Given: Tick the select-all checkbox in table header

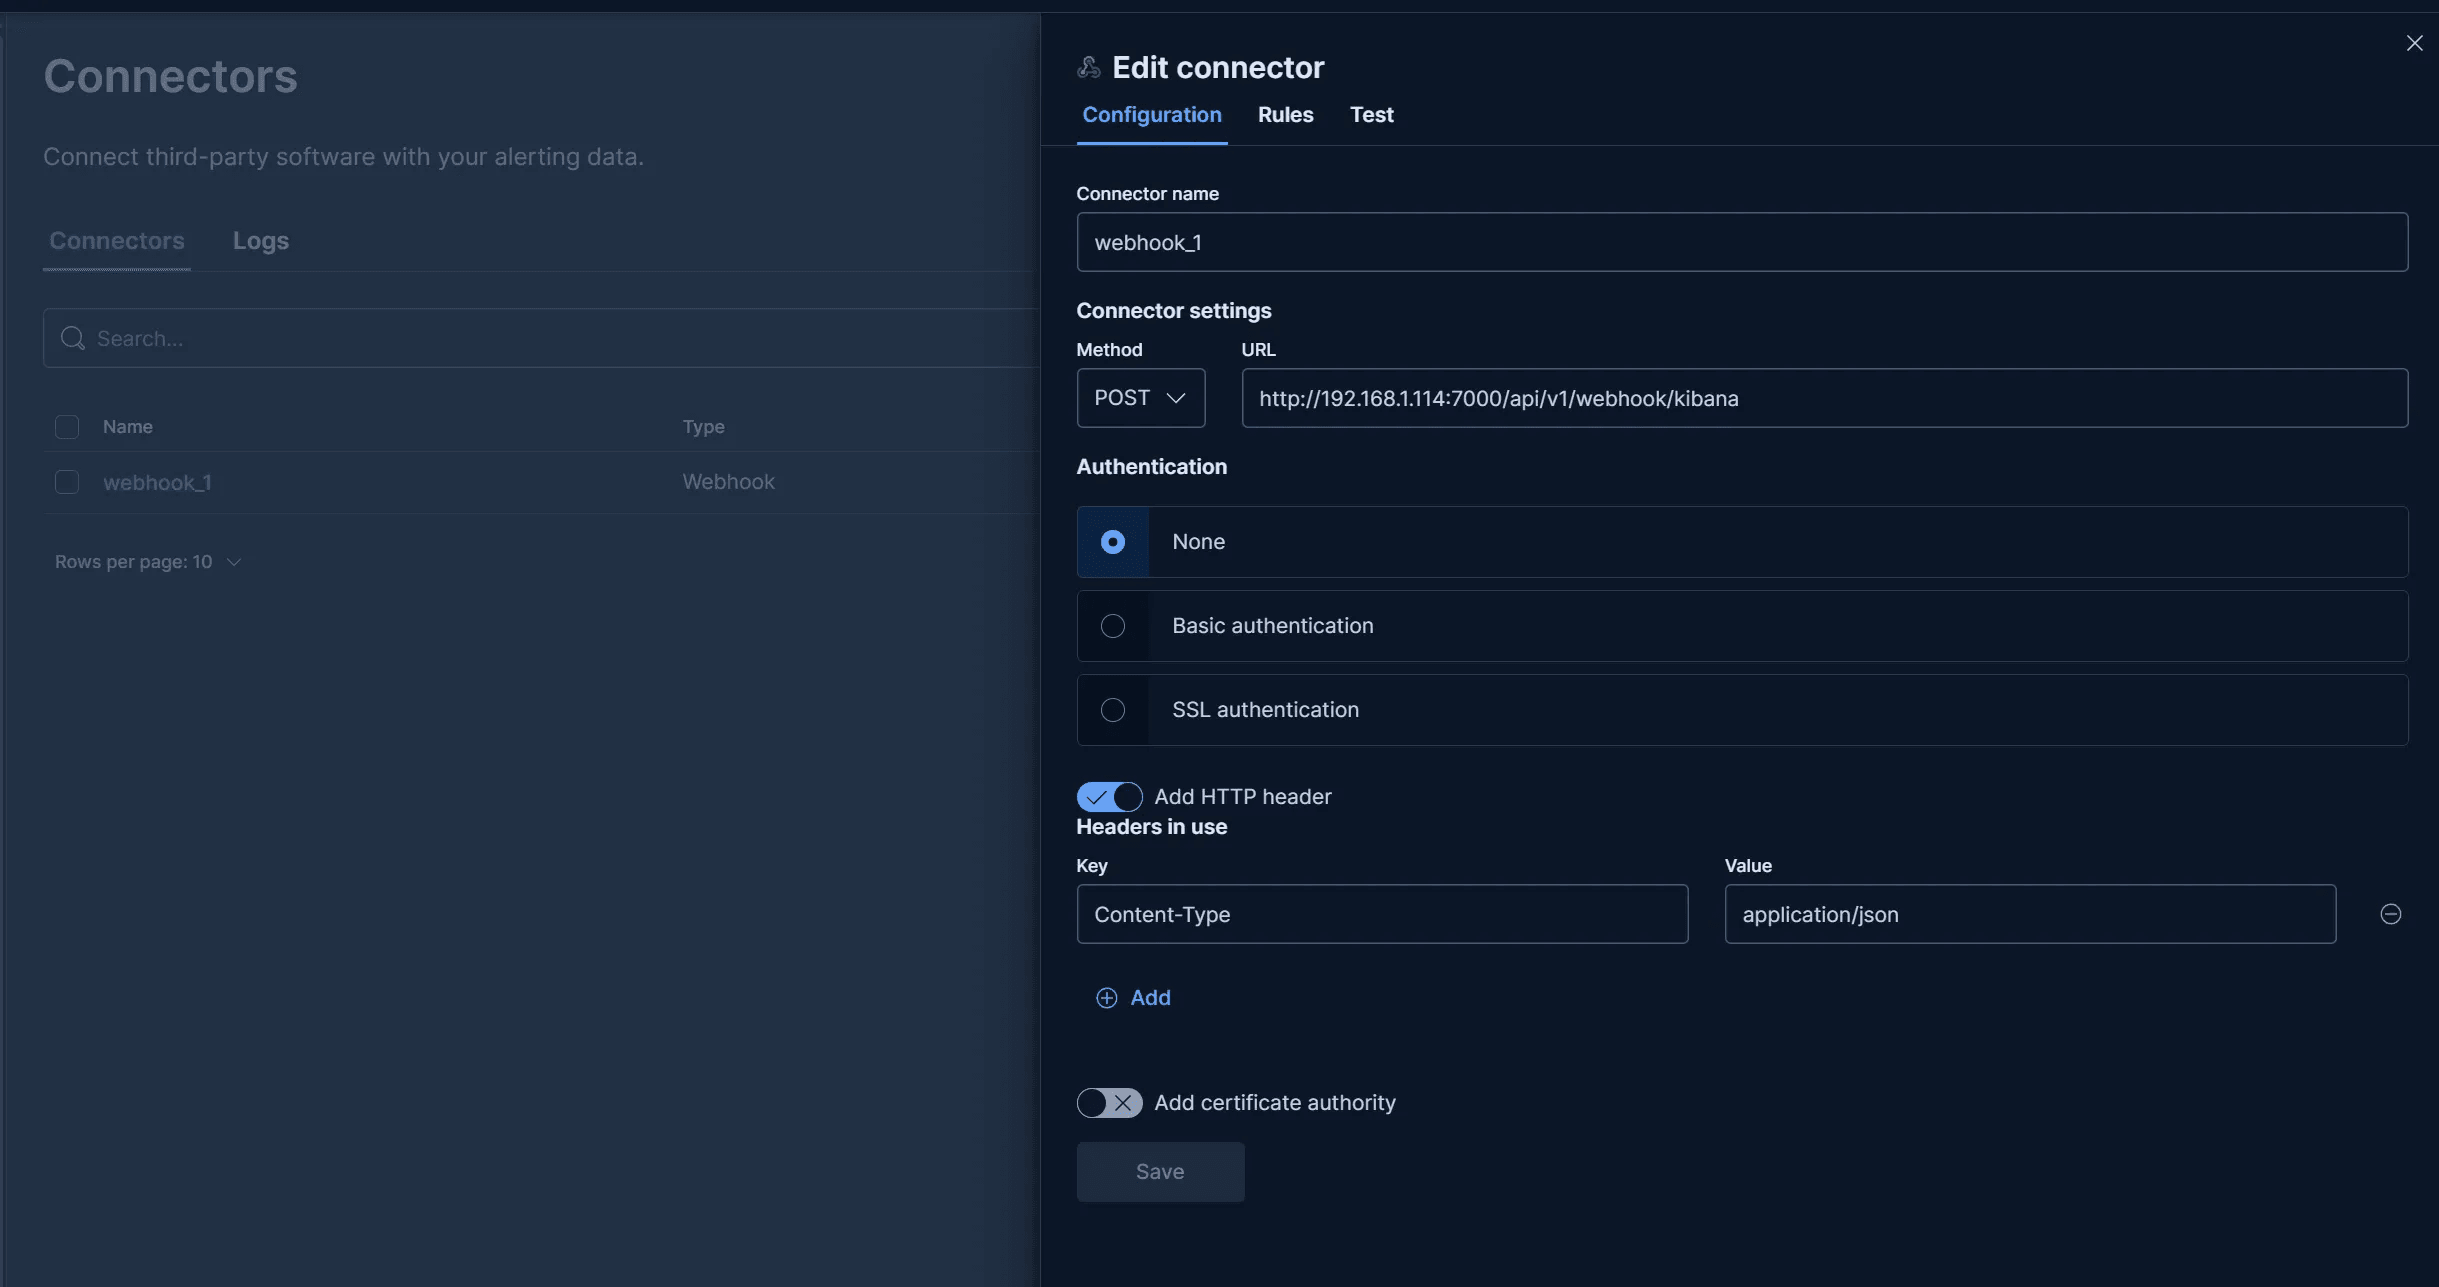Looking at the screenshot, I should [67, 427].
